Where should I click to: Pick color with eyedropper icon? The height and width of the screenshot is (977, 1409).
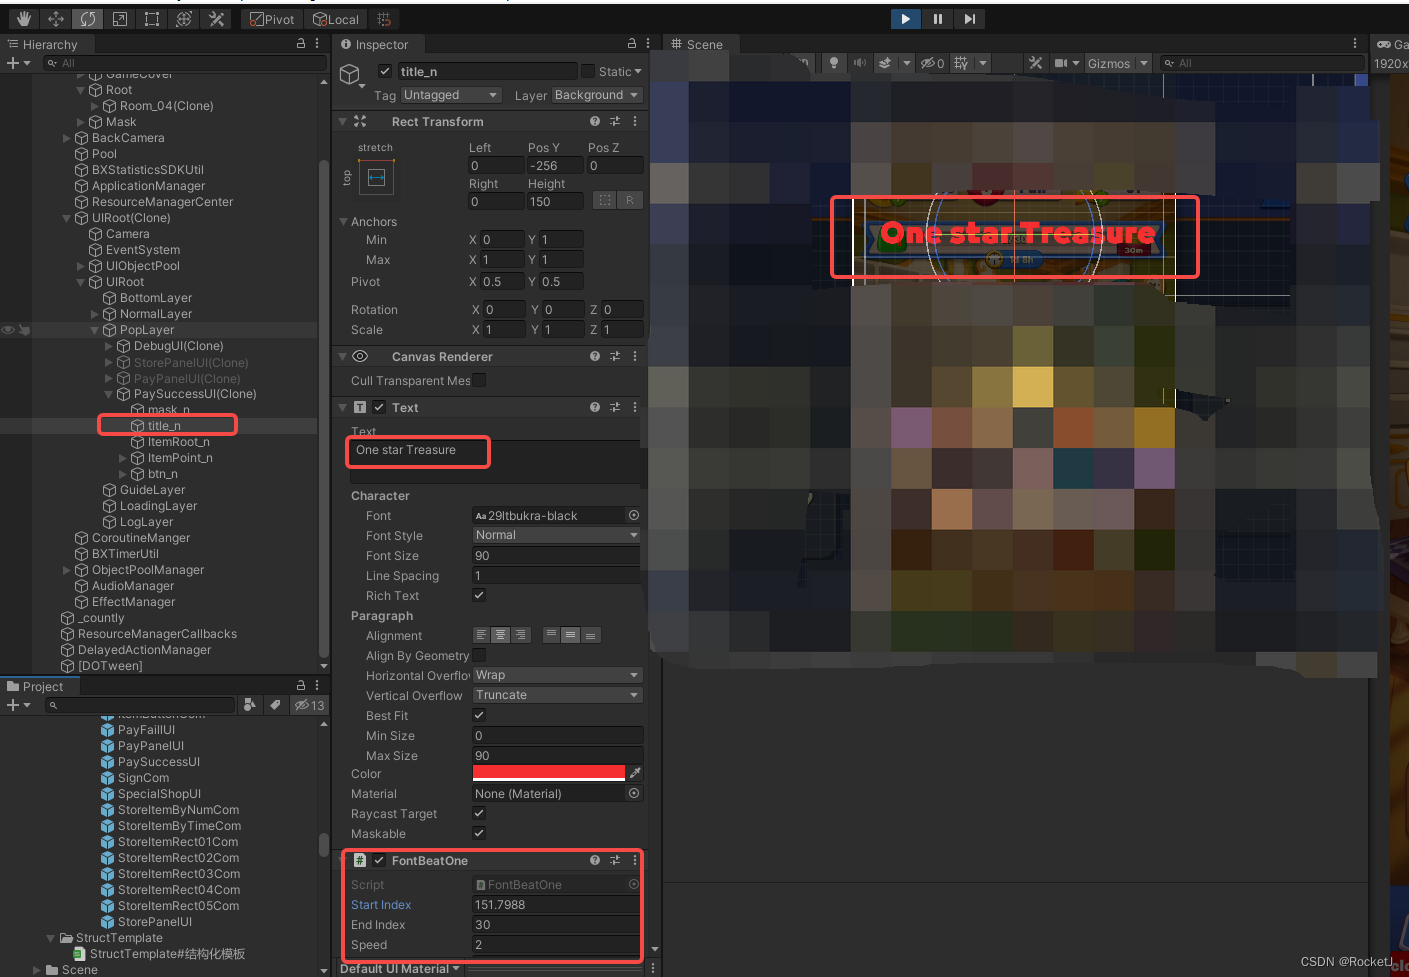coord(635,773)
